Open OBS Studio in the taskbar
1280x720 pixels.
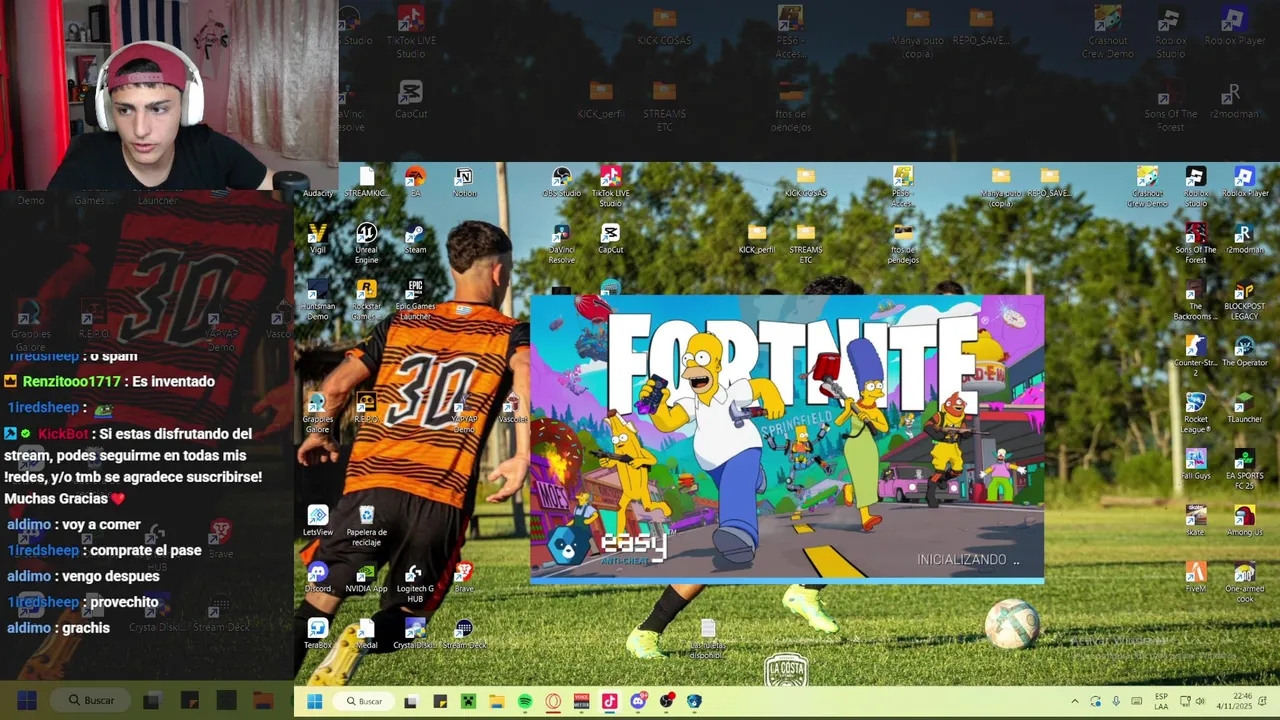666,702
